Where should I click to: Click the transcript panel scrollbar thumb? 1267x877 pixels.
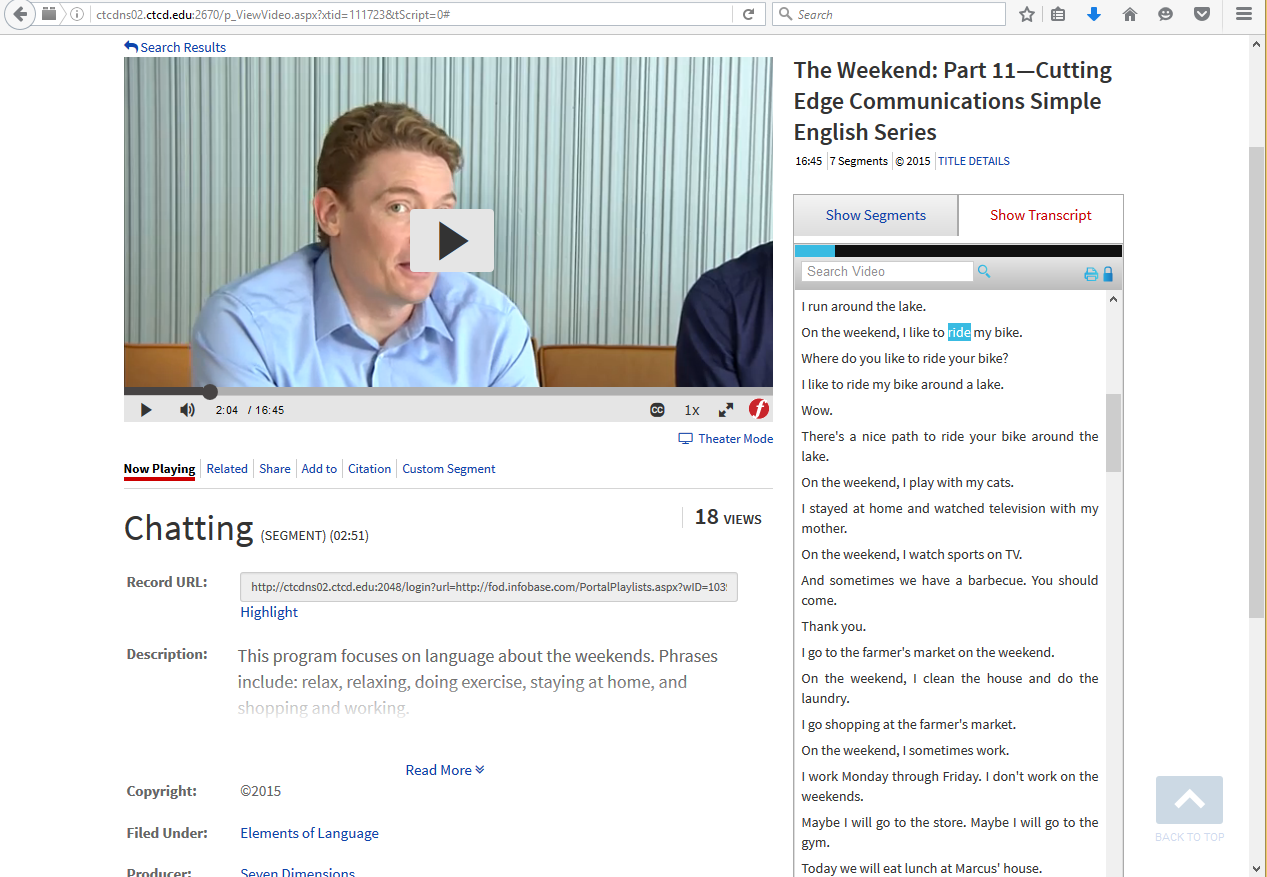[1114, 432]
